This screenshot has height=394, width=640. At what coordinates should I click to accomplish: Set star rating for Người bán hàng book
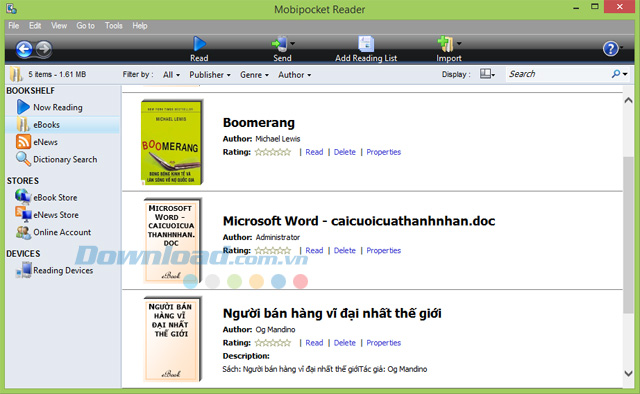point(273,343)
